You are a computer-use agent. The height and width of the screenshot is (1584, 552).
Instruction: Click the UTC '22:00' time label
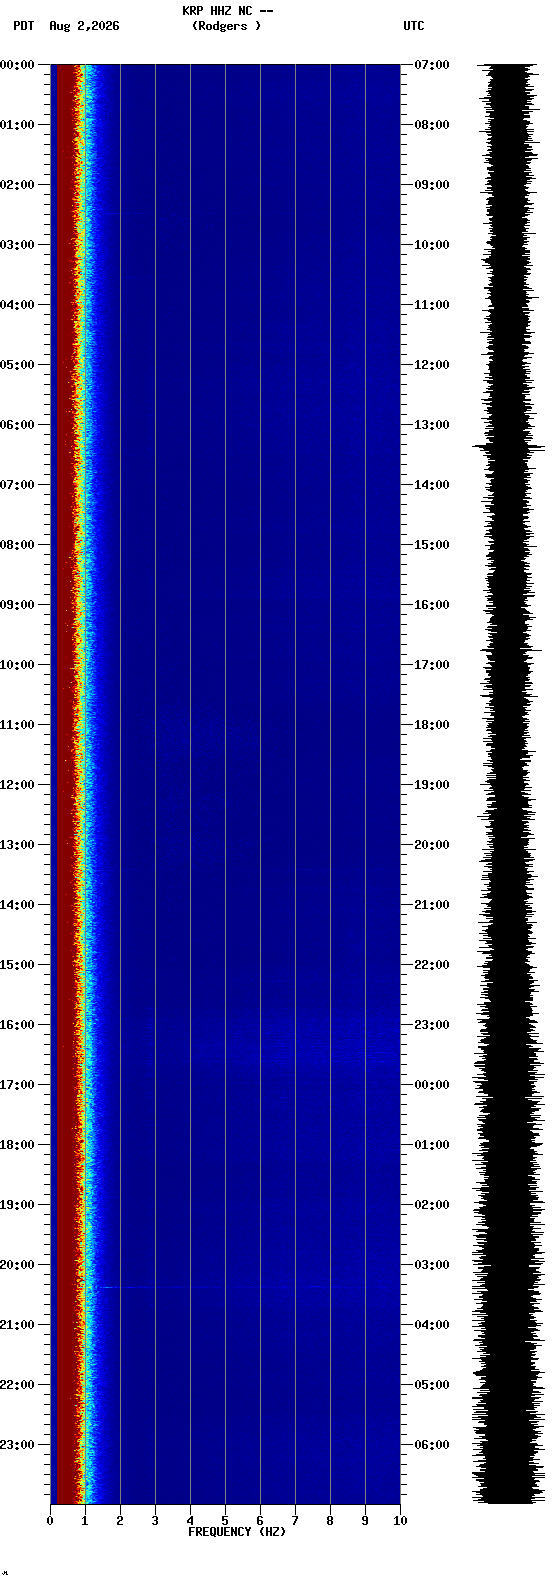pyautogui.click(x=431, y=965)
